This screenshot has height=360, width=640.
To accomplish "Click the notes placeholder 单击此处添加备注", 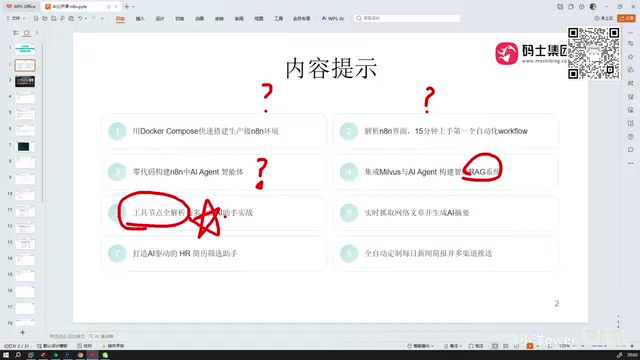I will click(x=67, y=336).
